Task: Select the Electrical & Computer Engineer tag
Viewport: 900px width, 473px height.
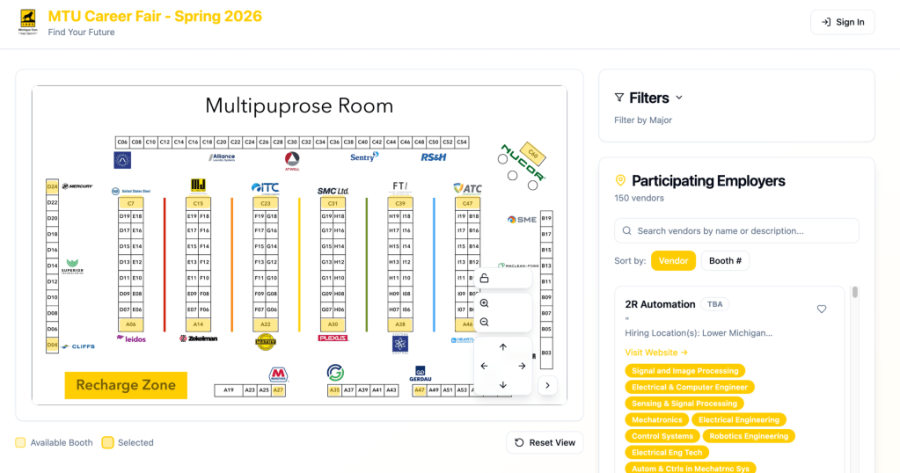Action: [x=689, y=387]
